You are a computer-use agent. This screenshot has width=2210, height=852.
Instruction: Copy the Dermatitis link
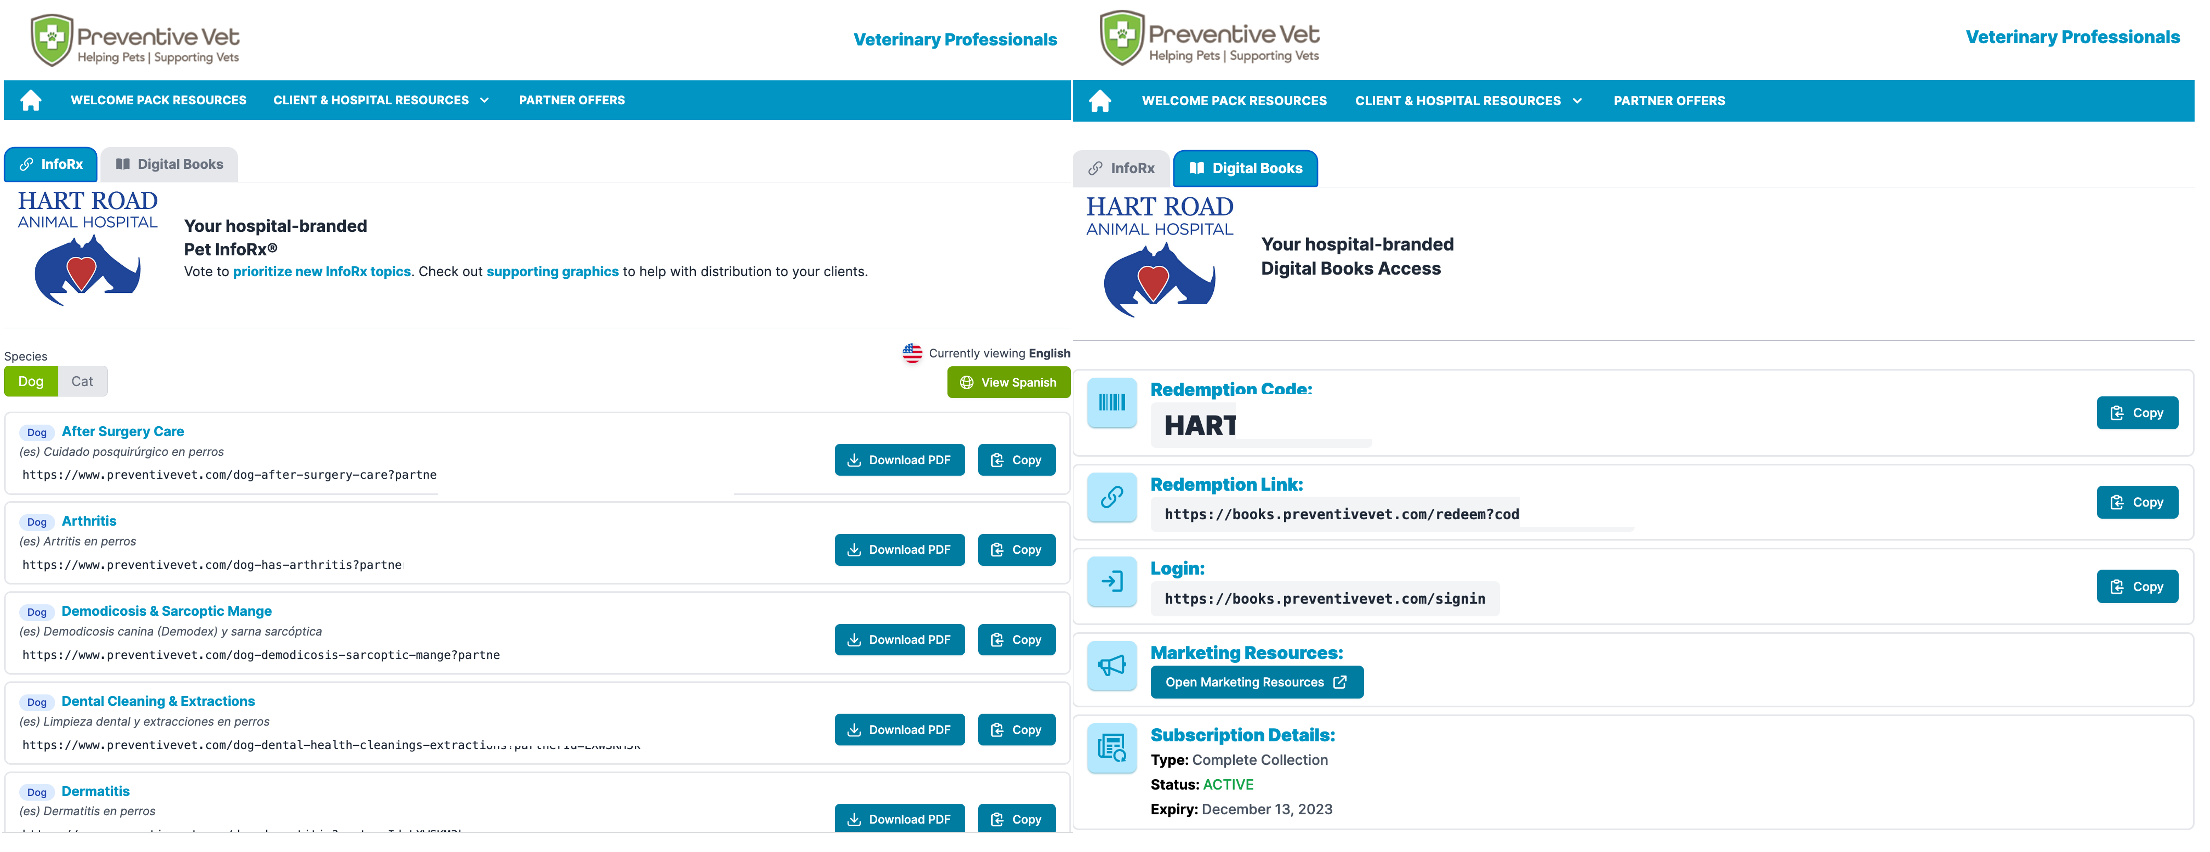point(1016,818)
